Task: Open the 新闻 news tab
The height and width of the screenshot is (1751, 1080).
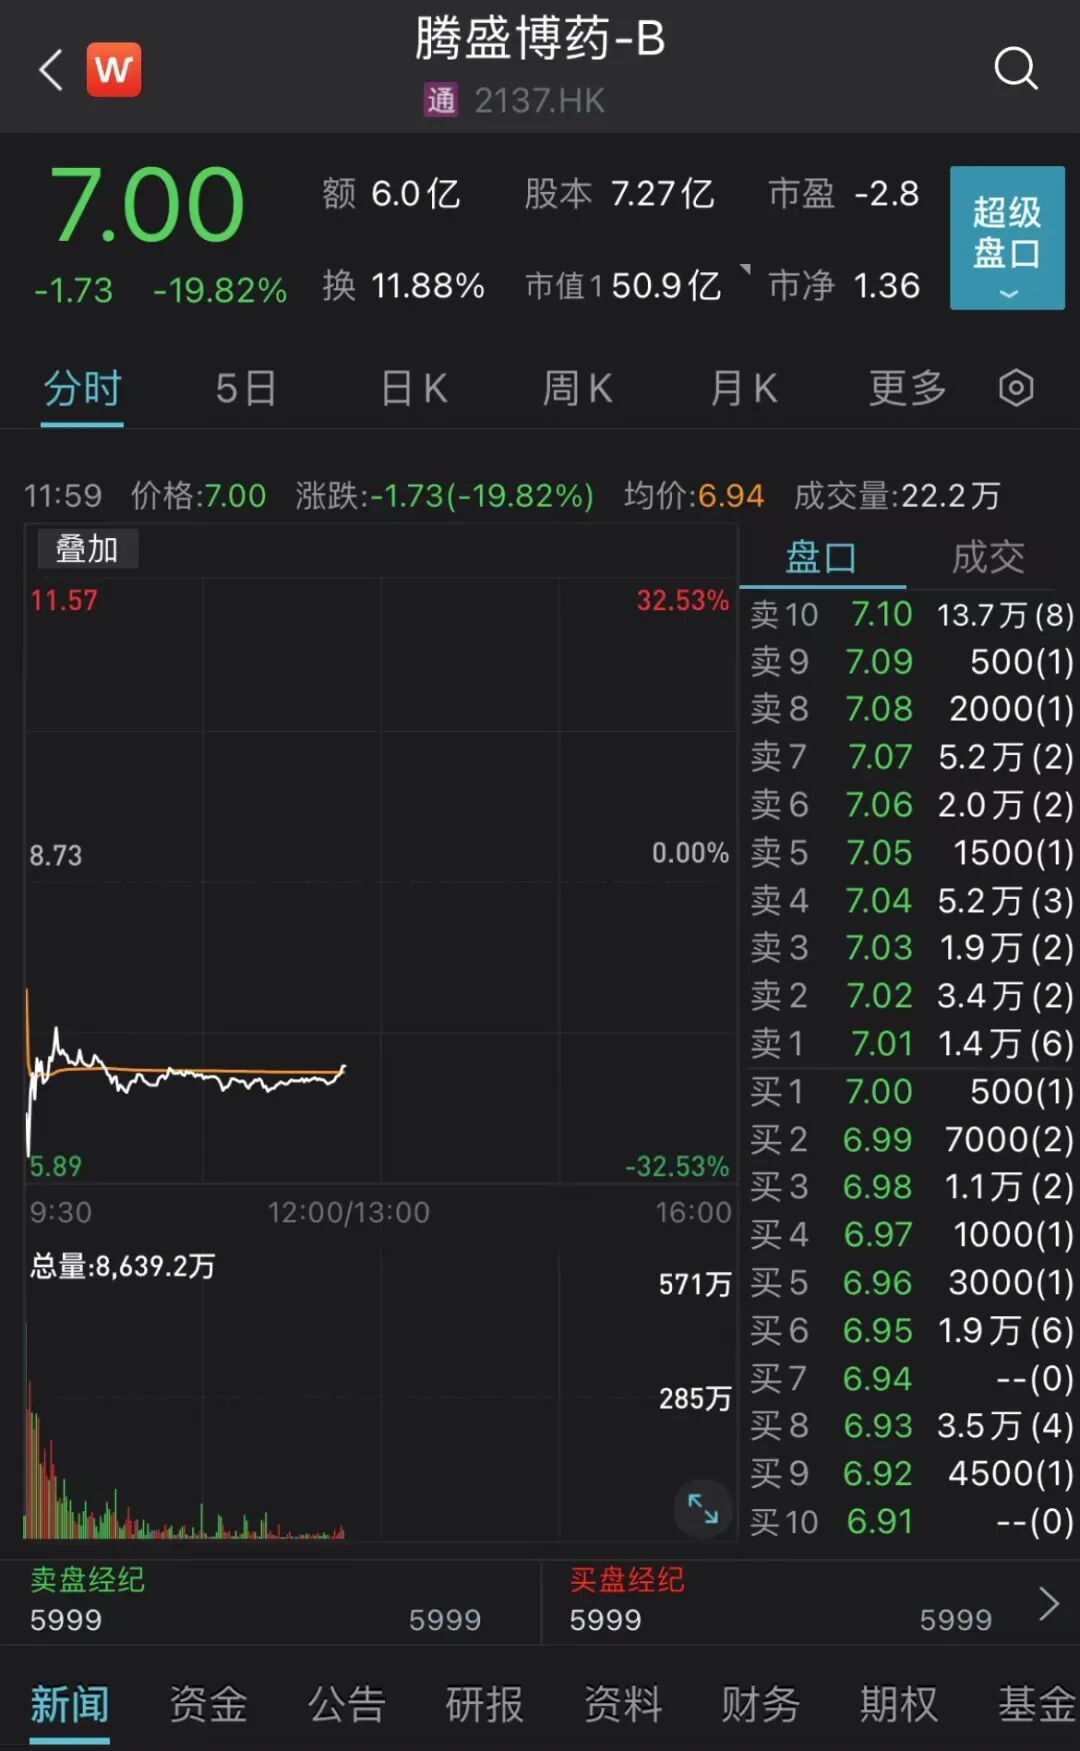Action: 69,1704
